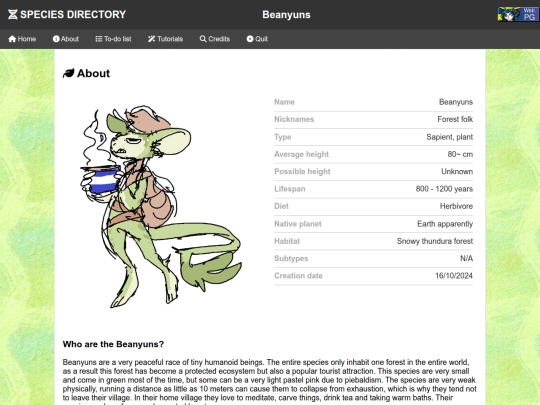Image resolution: width=540 pixels, height=405 pixels.
Task: Click the Unknown possible height value
Action: tap(457, 172)
